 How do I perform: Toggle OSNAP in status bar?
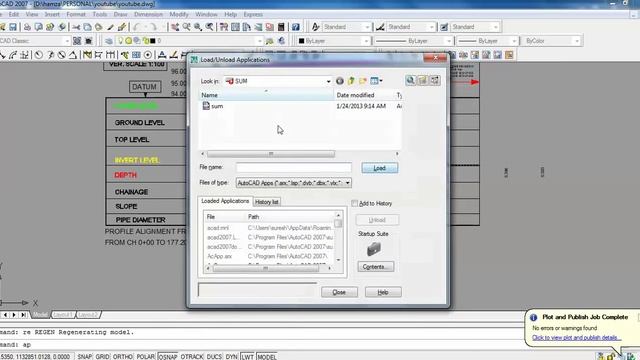168,357
